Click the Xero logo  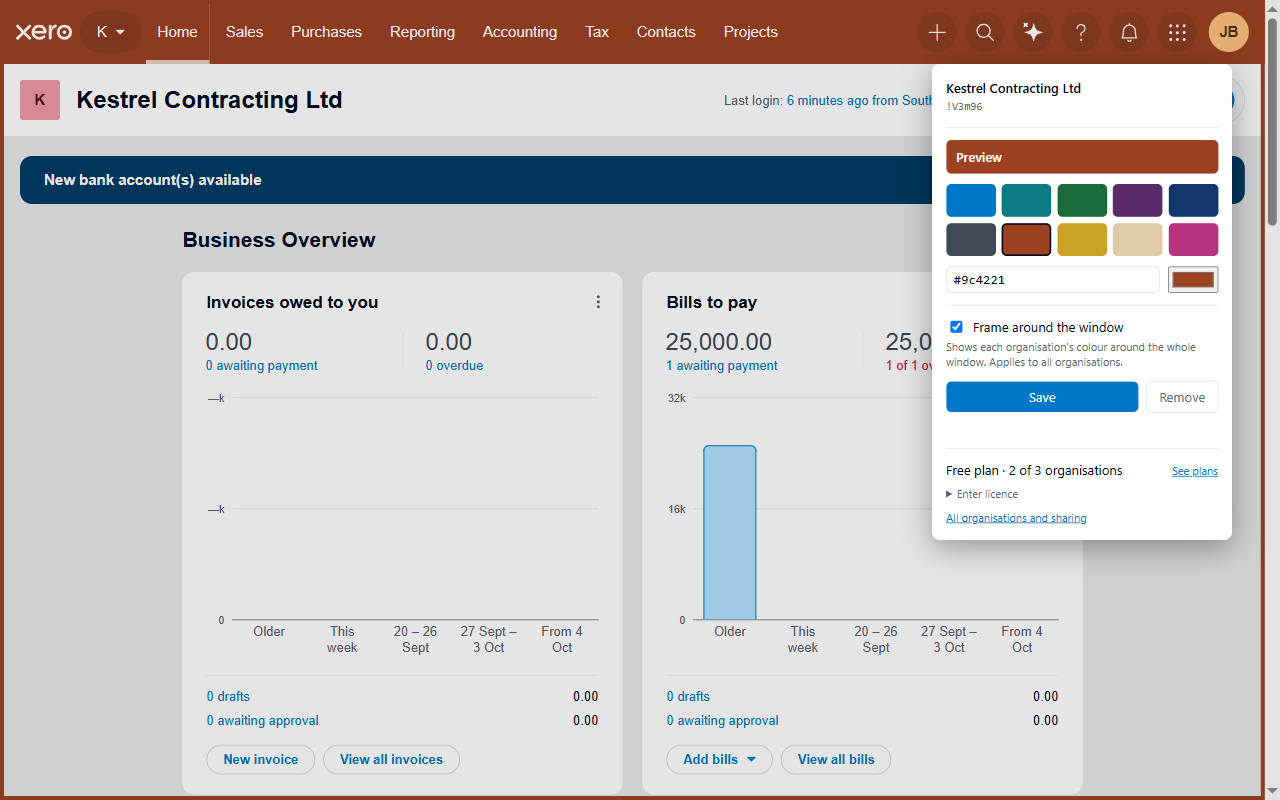(44, 32)
